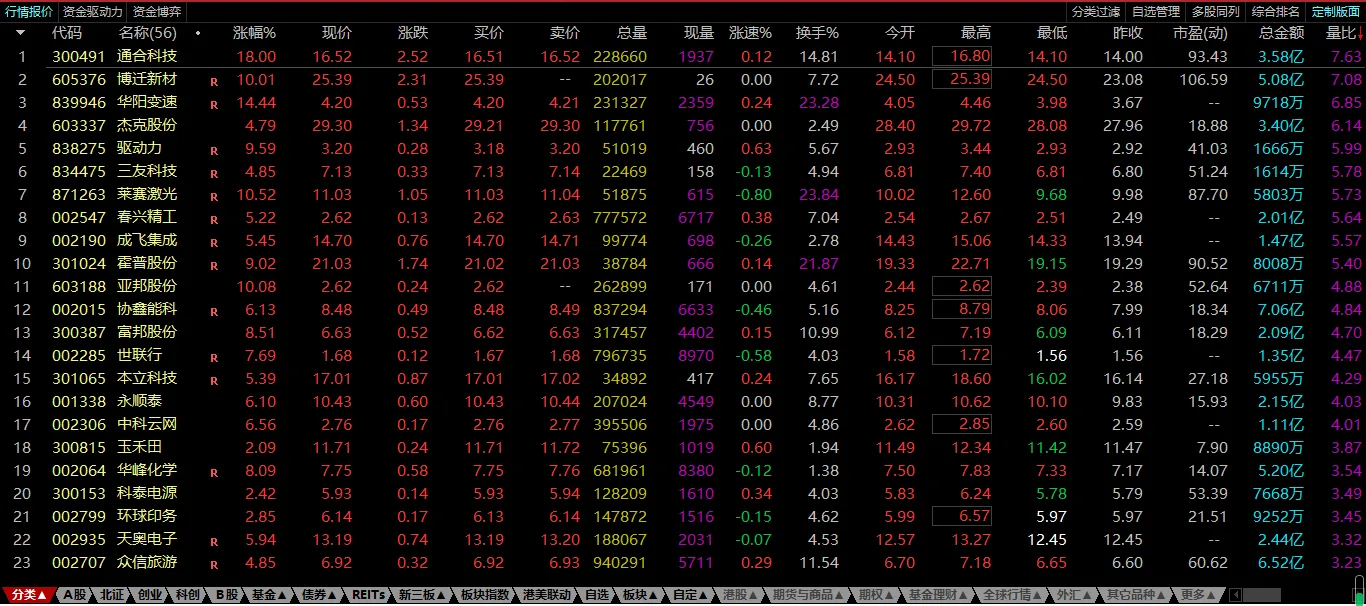The width and height of the screenshot is (1366, 606).
Task: Sort by the 总金额 column header
Action: [1281, 33]
